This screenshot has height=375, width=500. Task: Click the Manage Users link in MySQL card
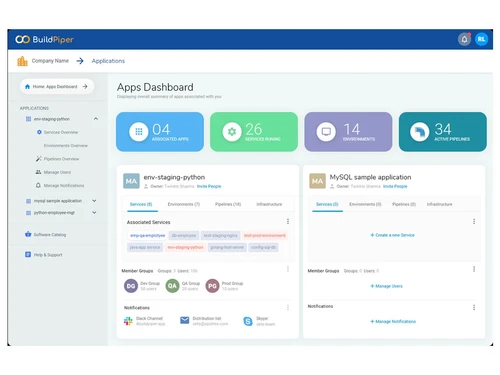click(x=386, y=286)
